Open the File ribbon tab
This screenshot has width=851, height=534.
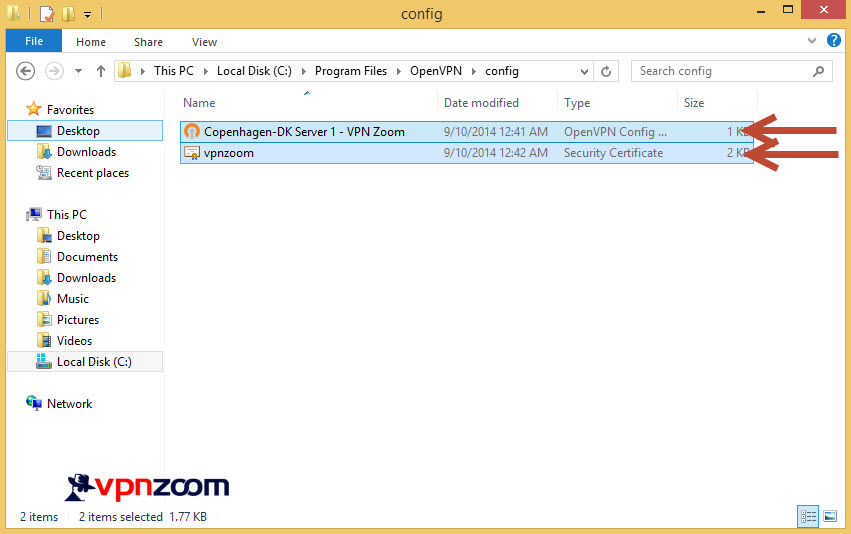[x=34, y=41]
